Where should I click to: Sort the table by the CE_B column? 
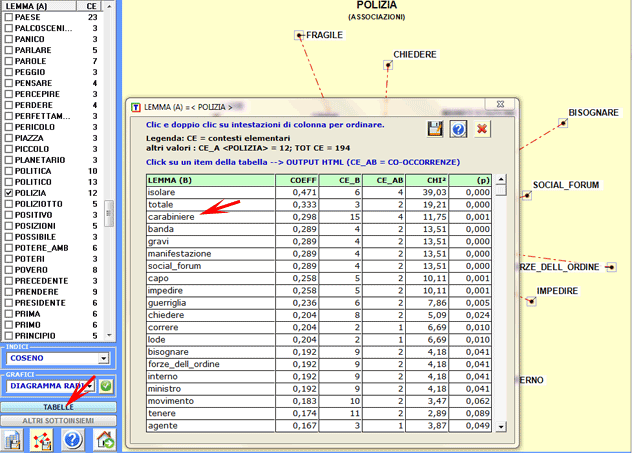341,180
